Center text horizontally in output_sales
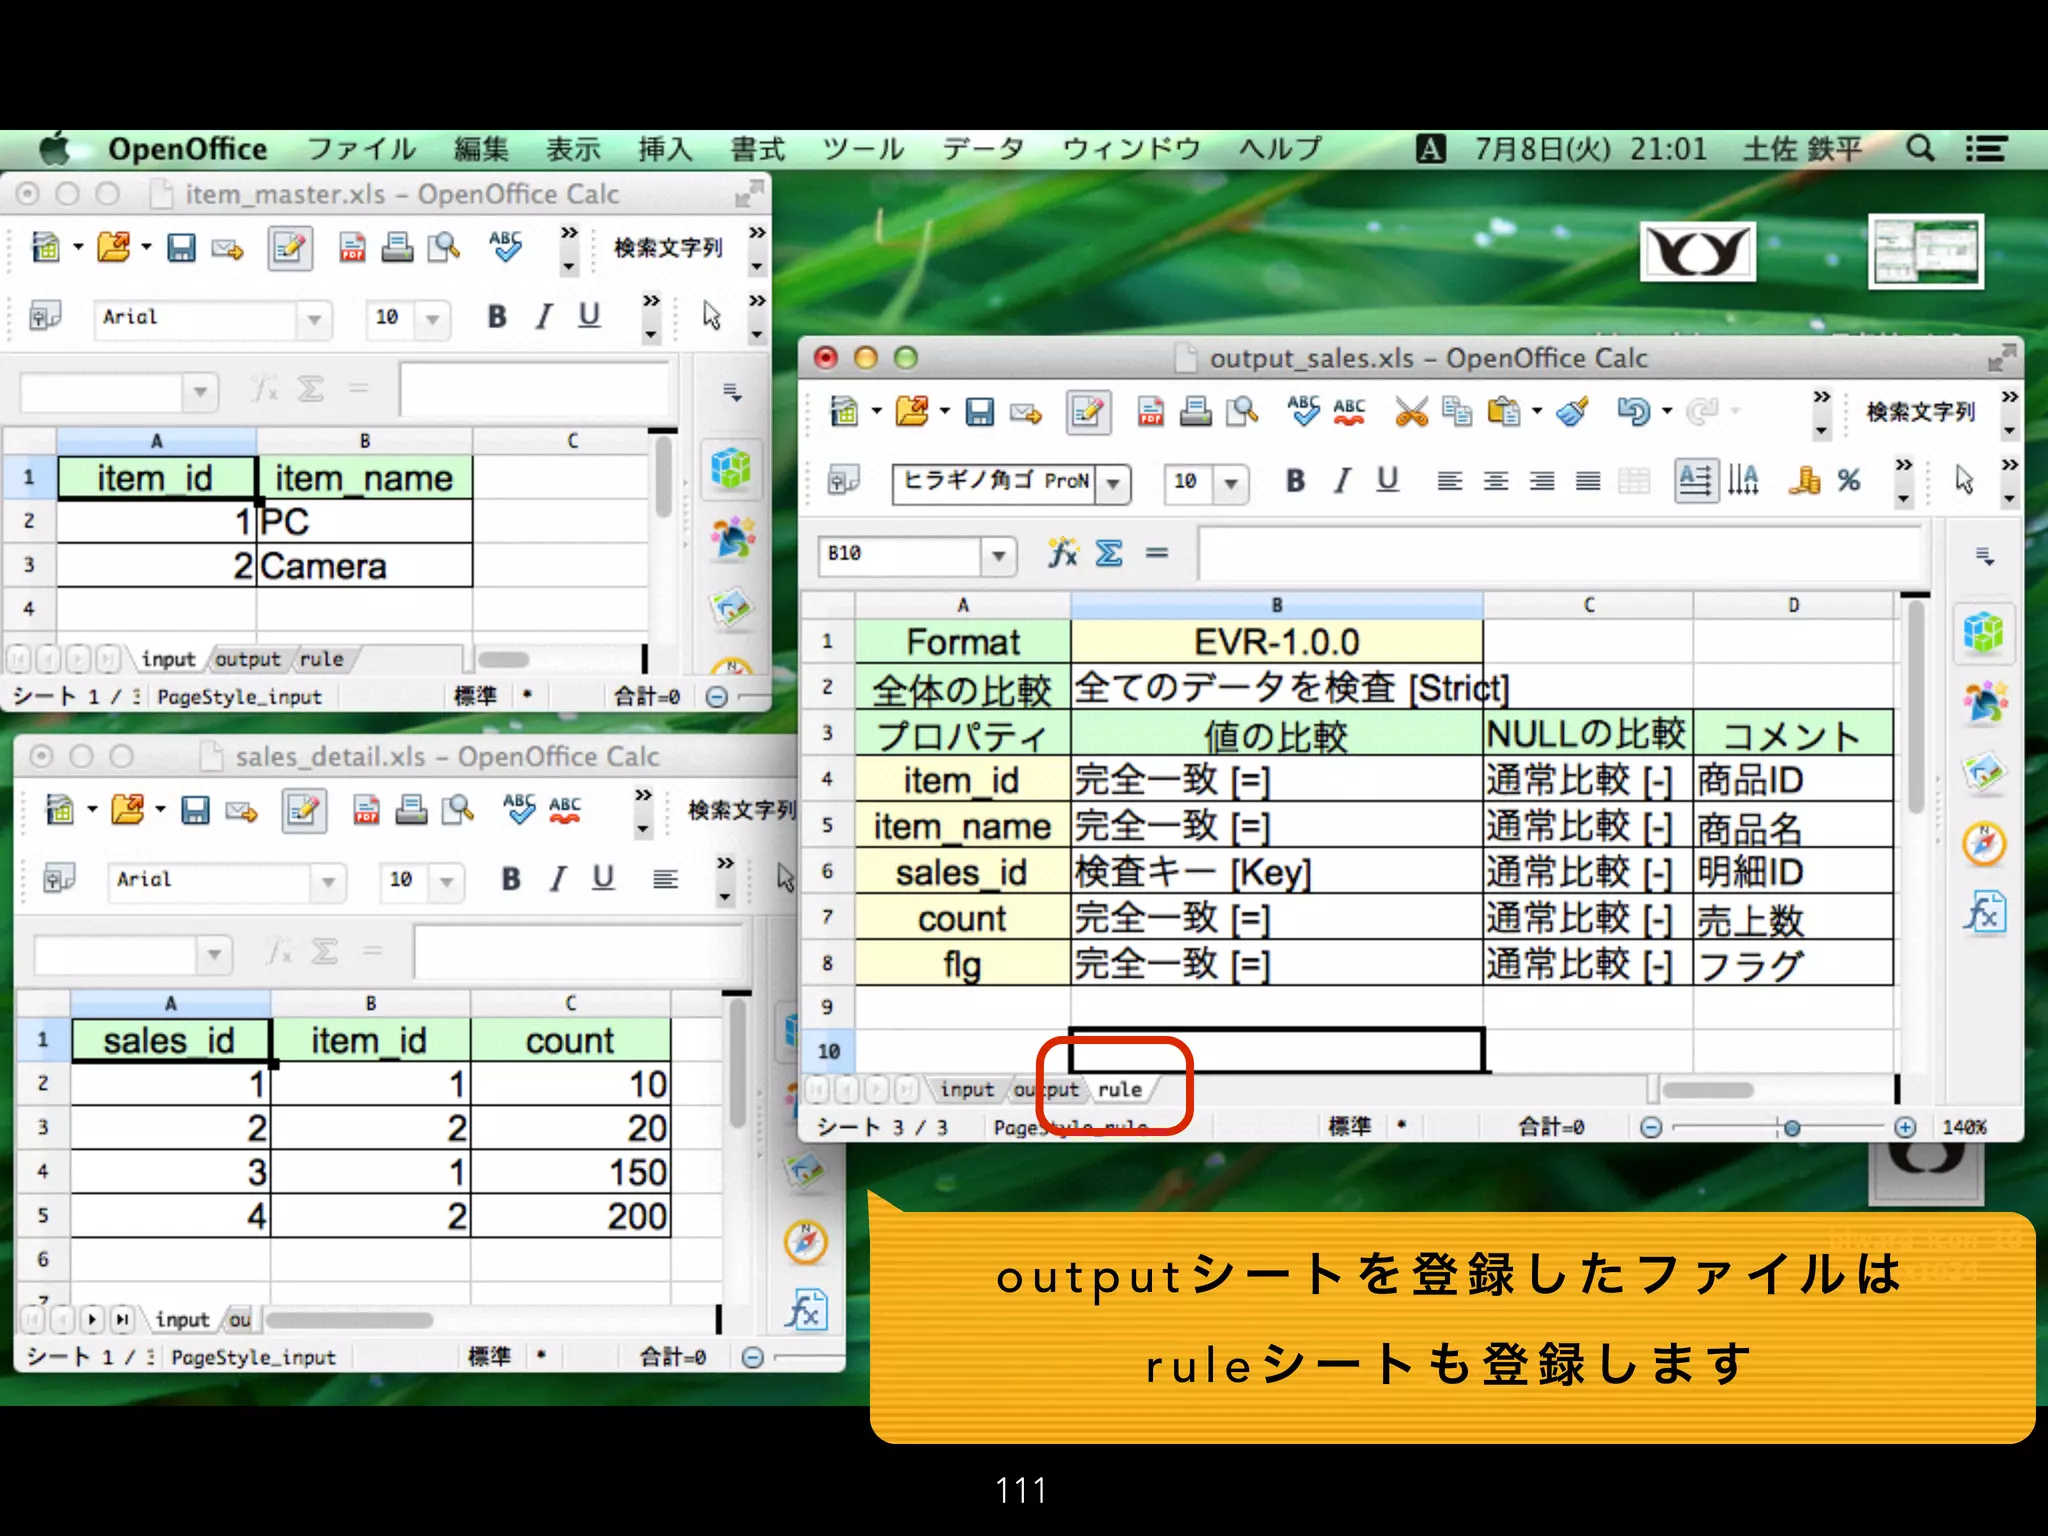Viewport: 2048px width, 1536px height. point(1496,482)
